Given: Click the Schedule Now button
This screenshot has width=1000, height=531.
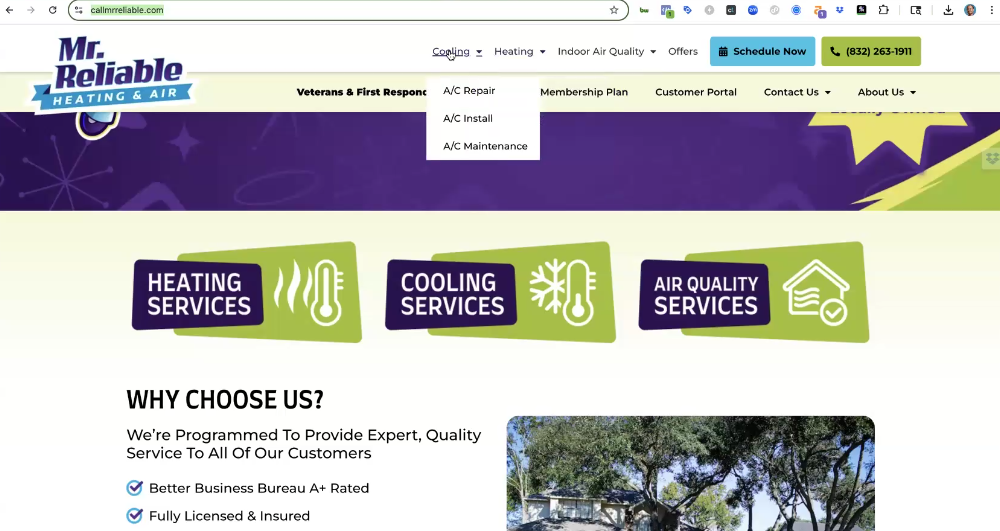Looking at the screenshot, I should pyautogui.click(x=762, y=52).
